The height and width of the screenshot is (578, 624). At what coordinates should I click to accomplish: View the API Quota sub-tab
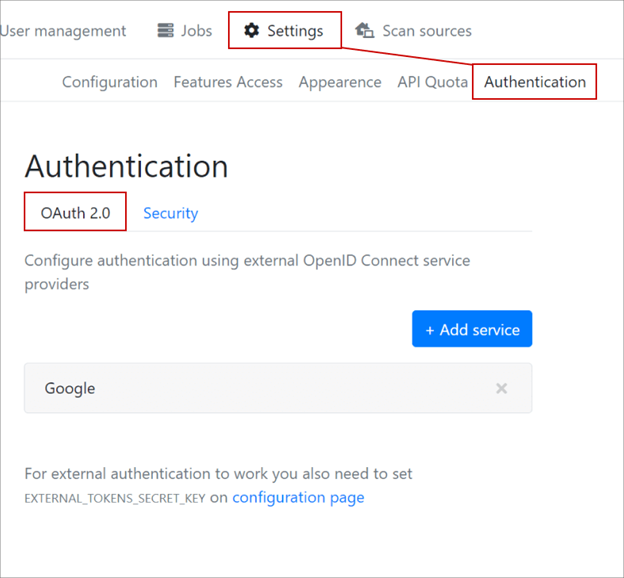tap(432, 82)
